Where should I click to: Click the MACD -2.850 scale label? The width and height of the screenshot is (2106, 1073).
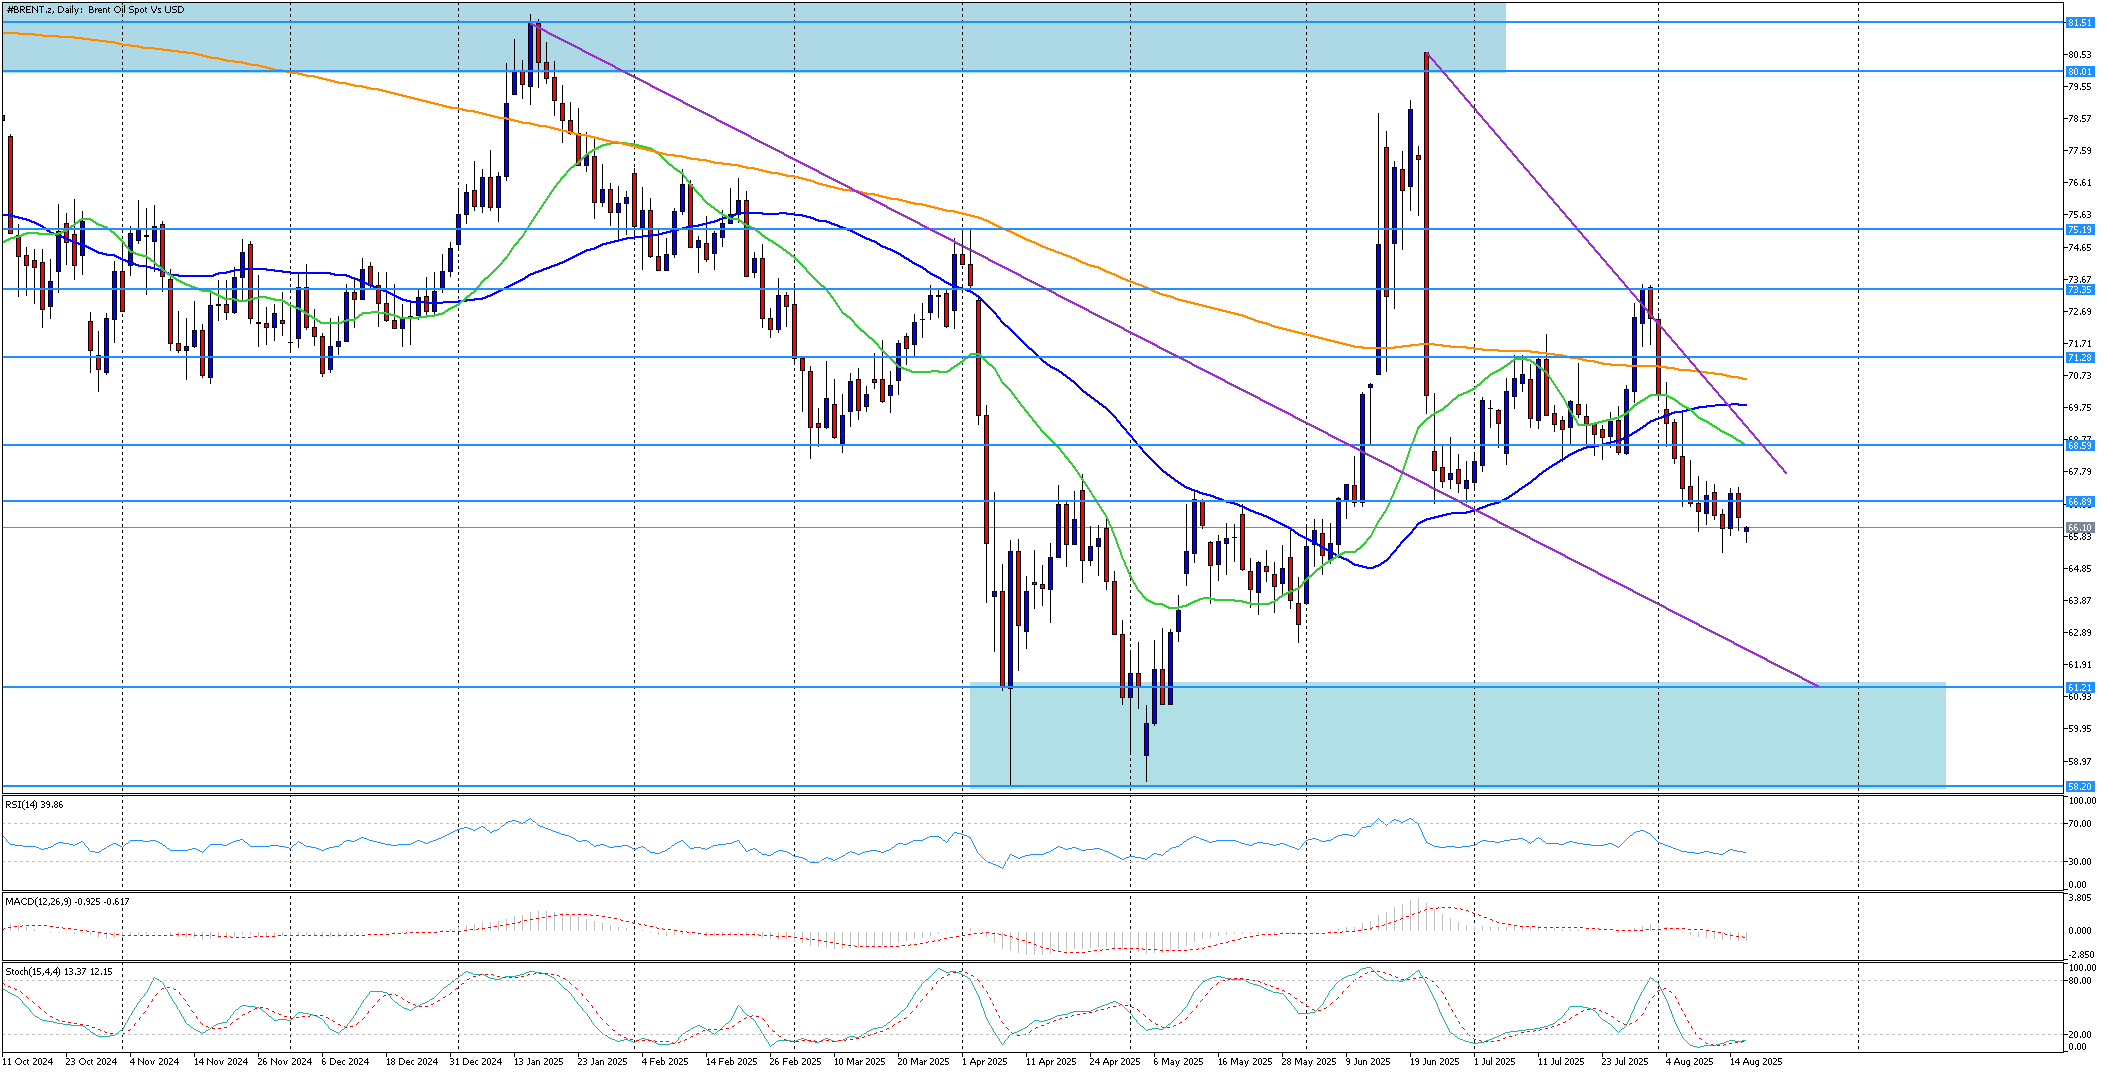[2079, 955]
